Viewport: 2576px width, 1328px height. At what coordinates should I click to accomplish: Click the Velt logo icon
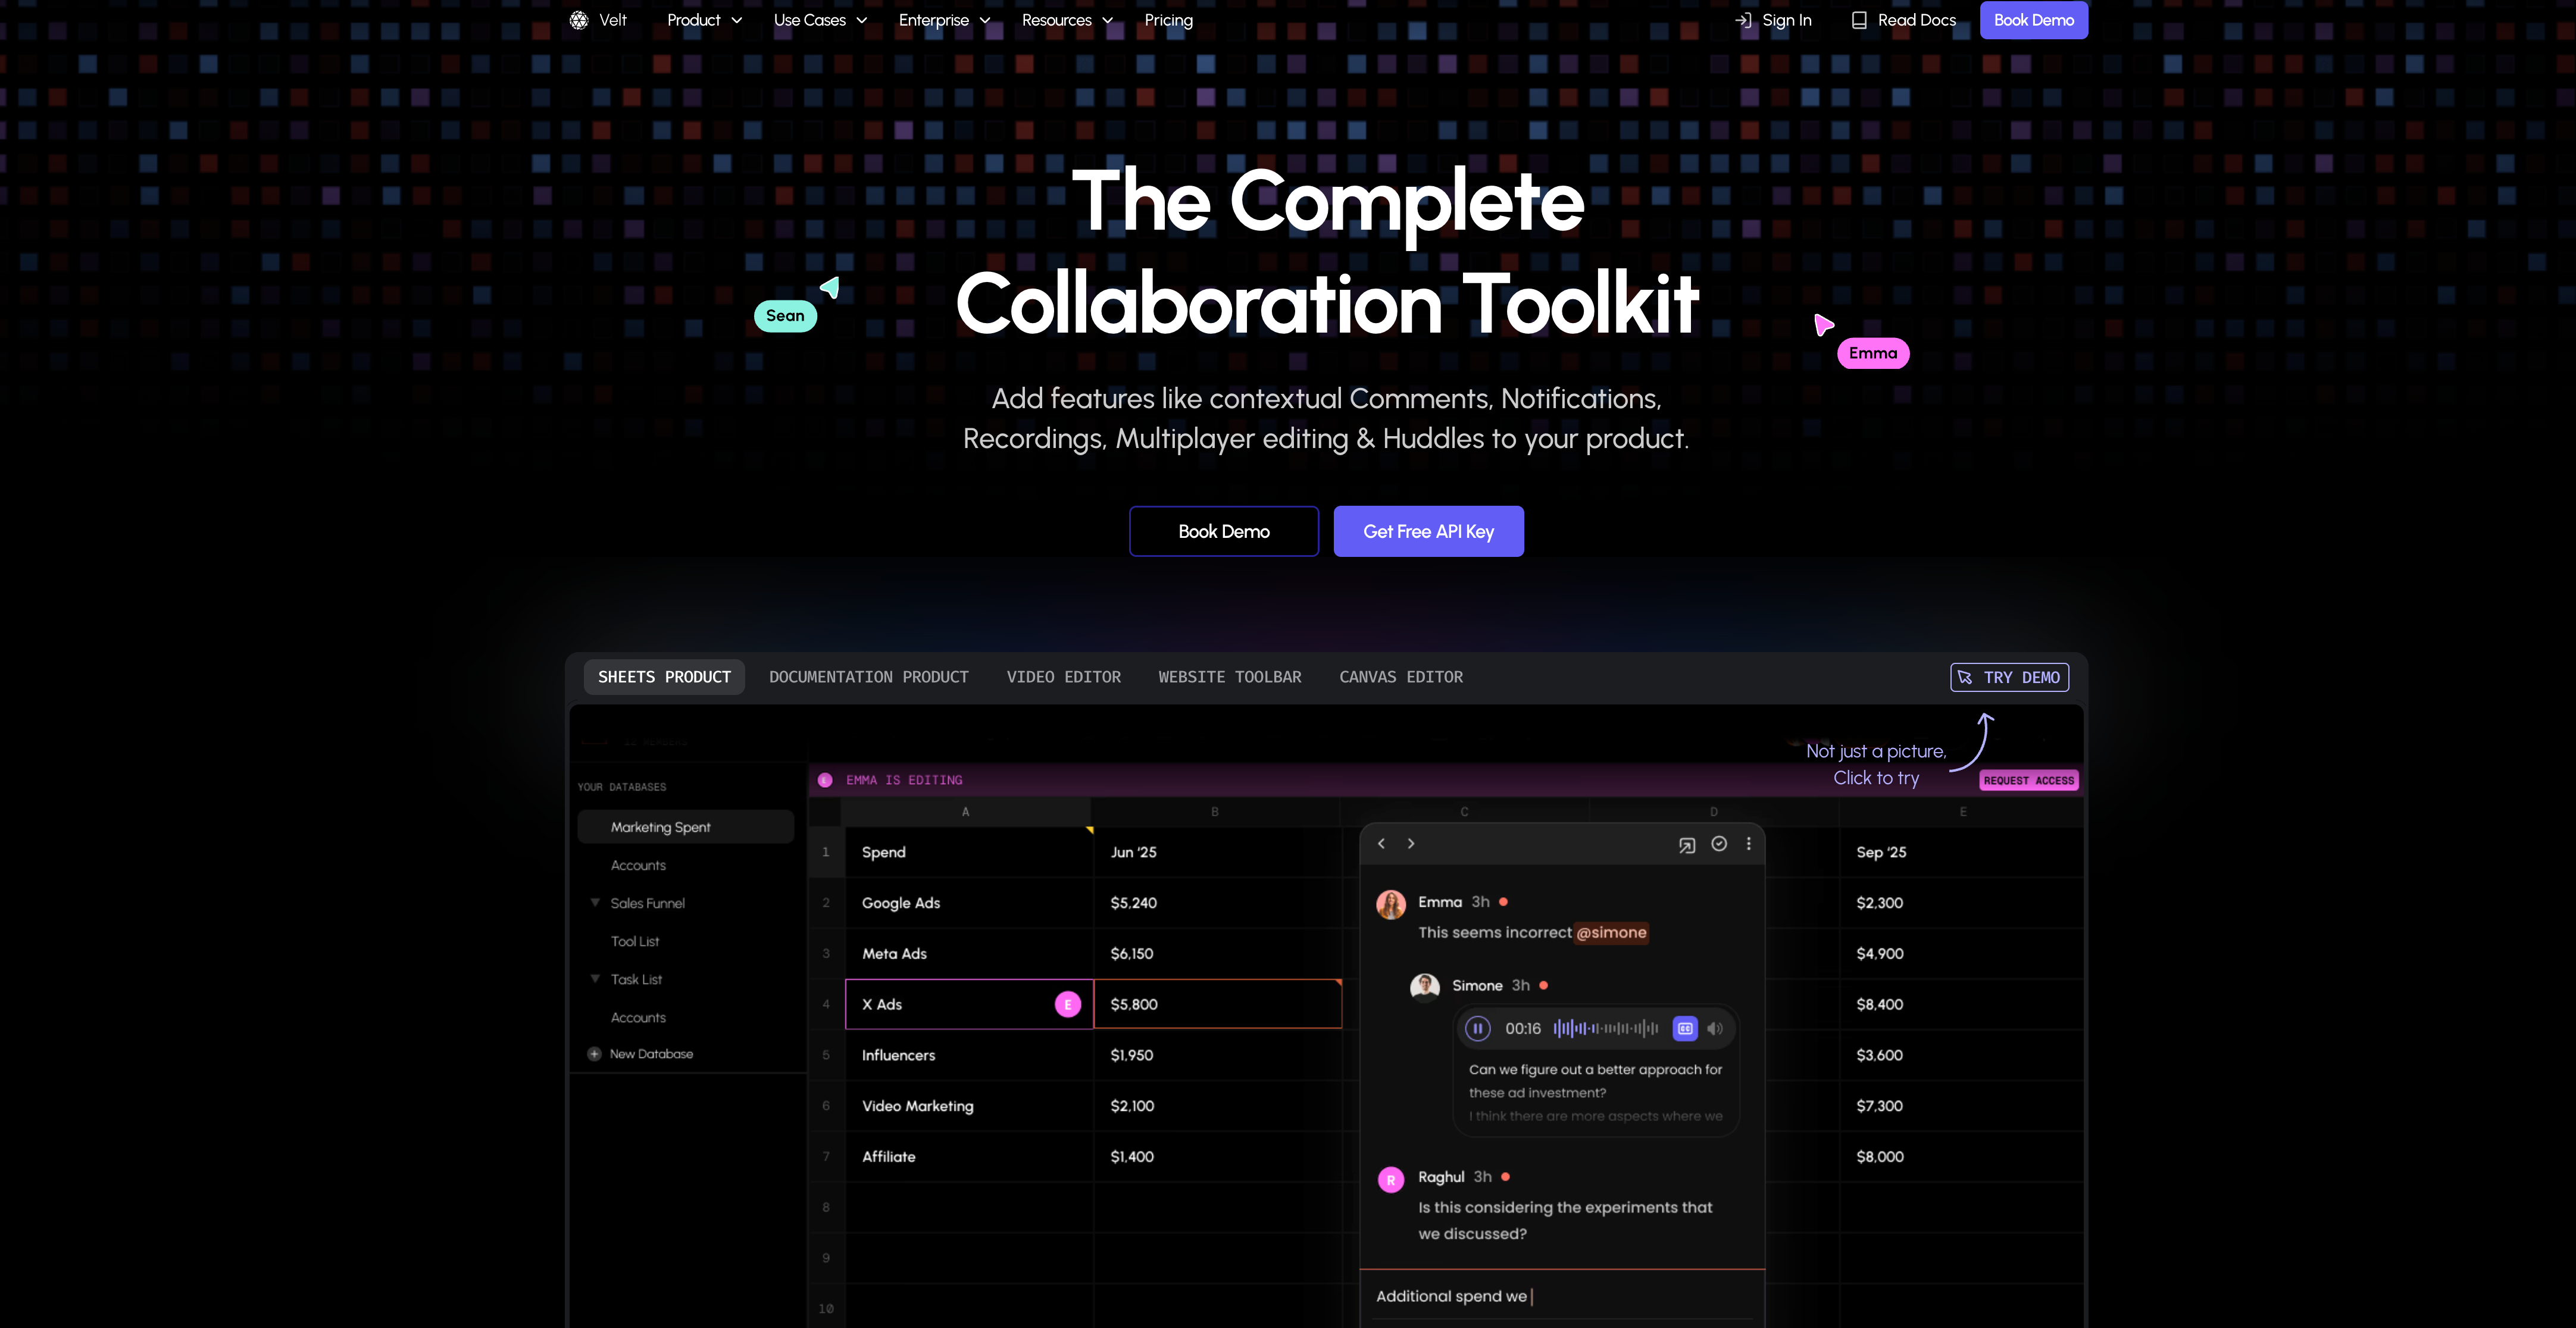579,20
